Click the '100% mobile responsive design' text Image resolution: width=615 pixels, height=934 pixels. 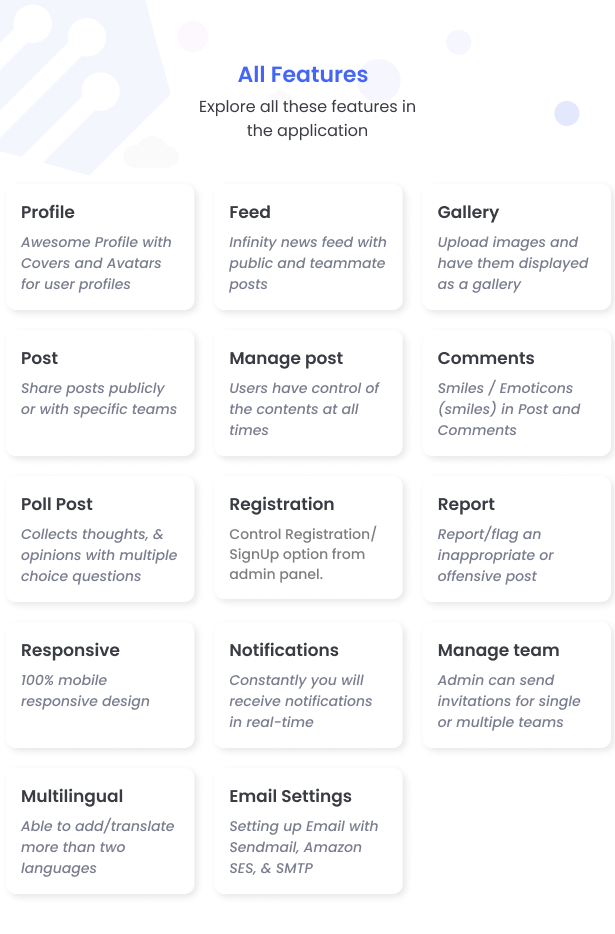tap(85, 690)
